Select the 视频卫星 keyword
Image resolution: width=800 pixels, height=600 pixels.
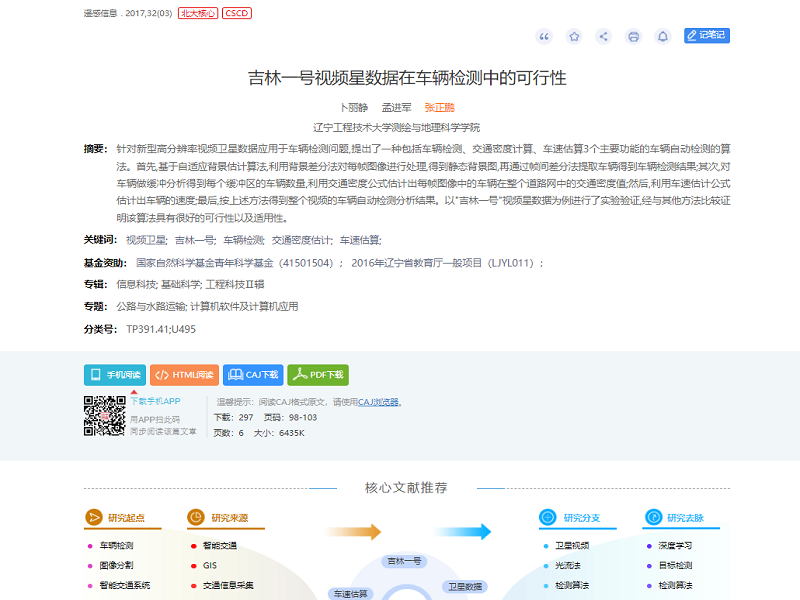pyautogui.click(x=146, y=240)
